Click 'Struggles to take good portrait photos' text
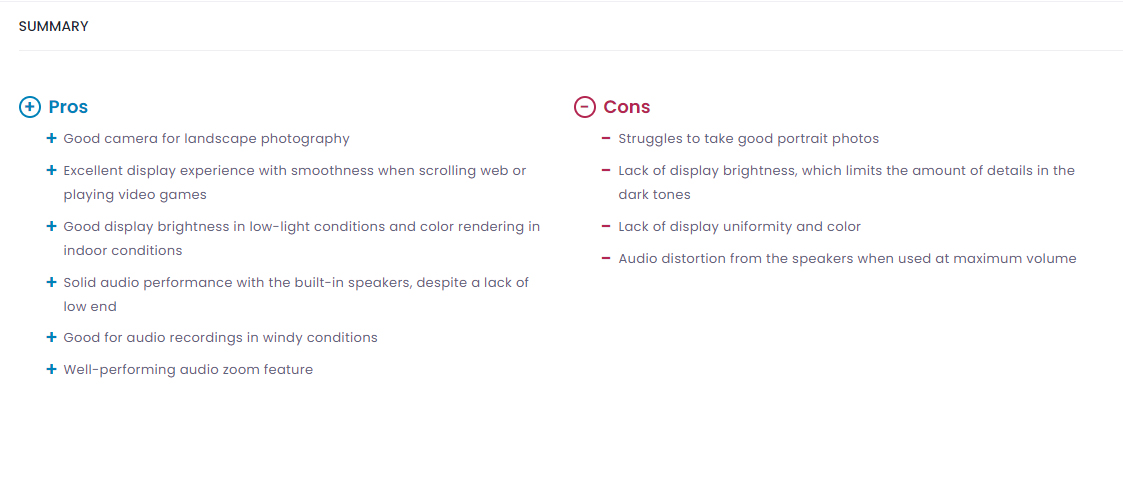This screenshot has width=1123, height=486. 748,139
